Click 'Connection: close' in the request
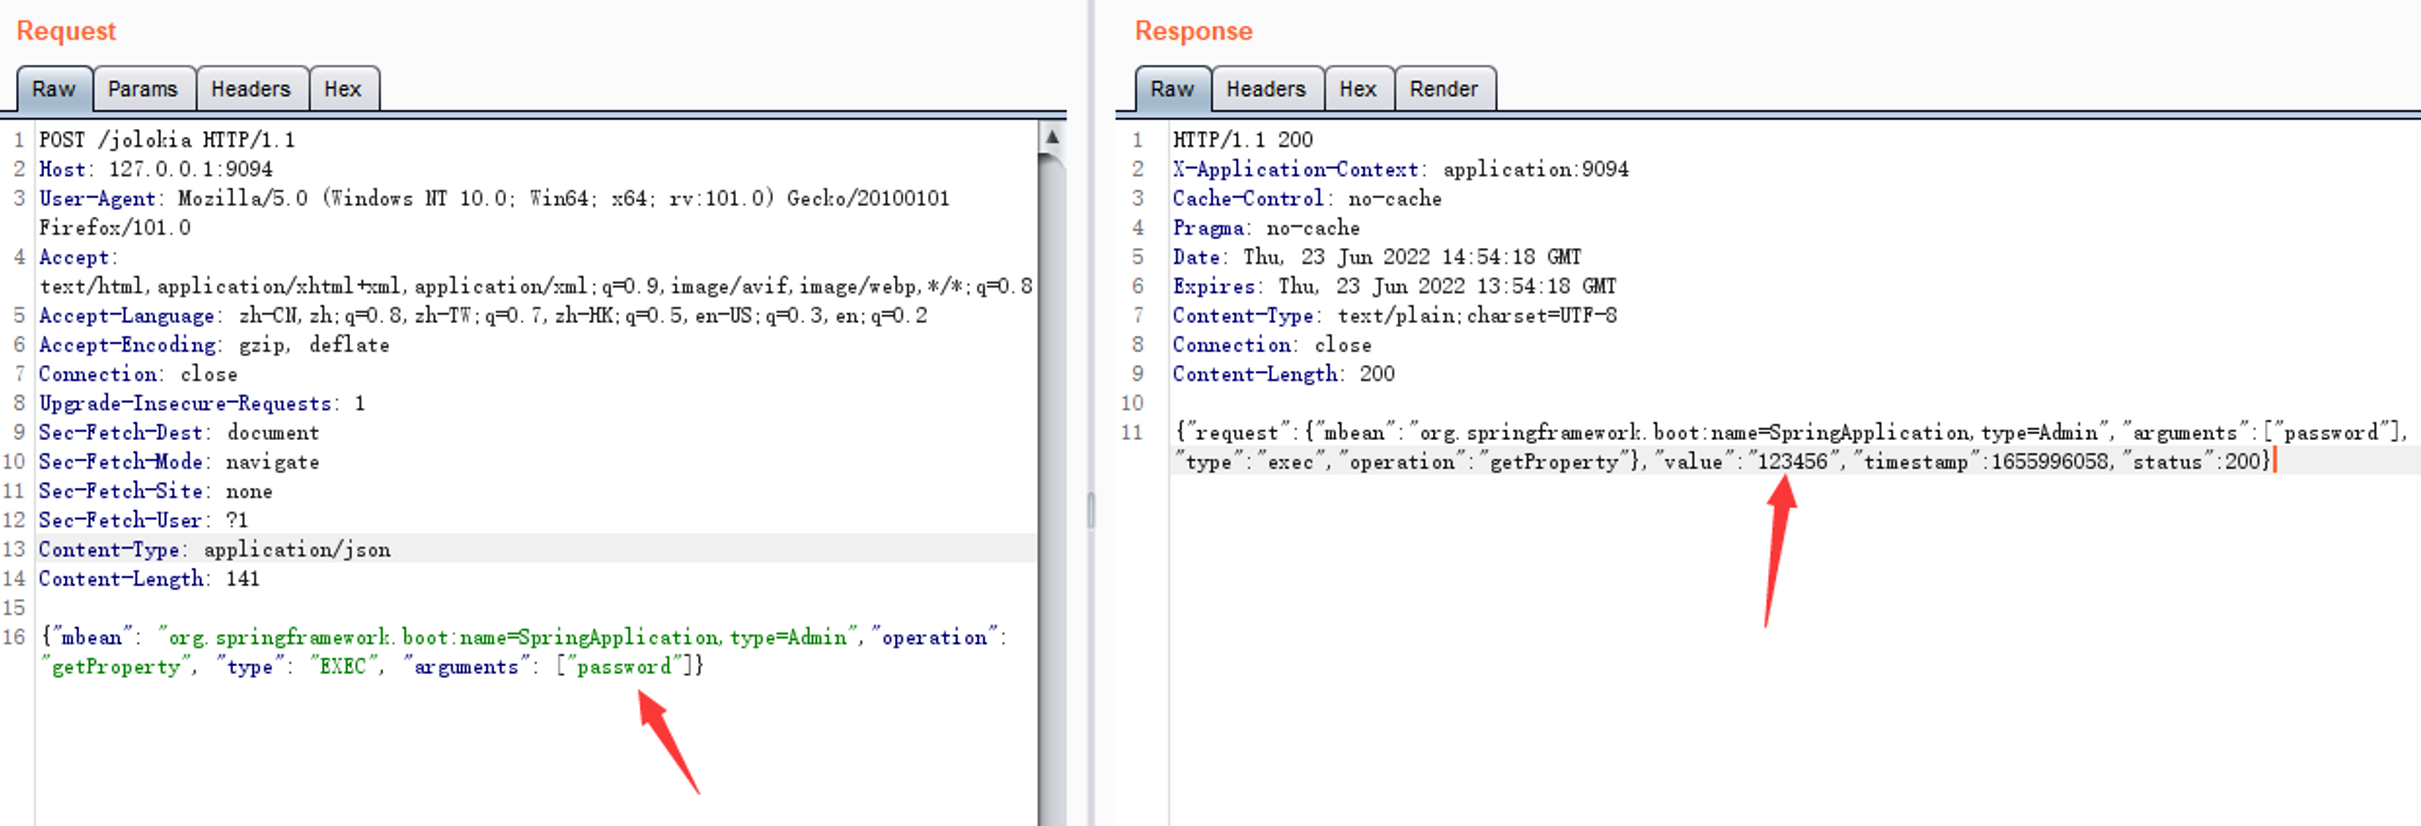 (x=138, y=374)
